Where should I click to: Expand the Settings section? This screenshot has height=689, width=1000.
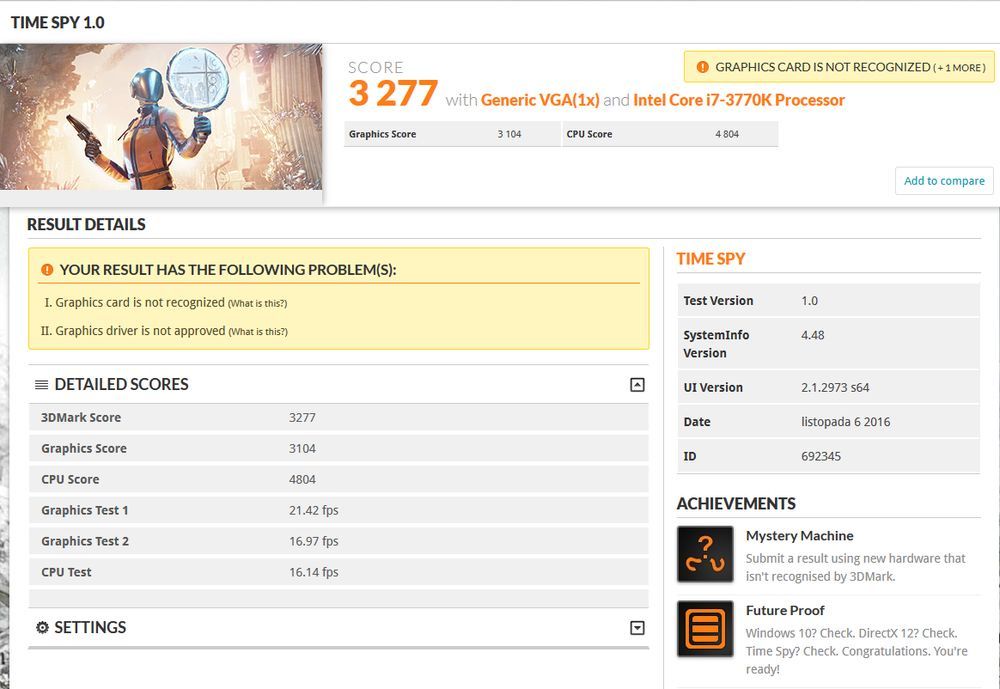[x=637, y=628]
